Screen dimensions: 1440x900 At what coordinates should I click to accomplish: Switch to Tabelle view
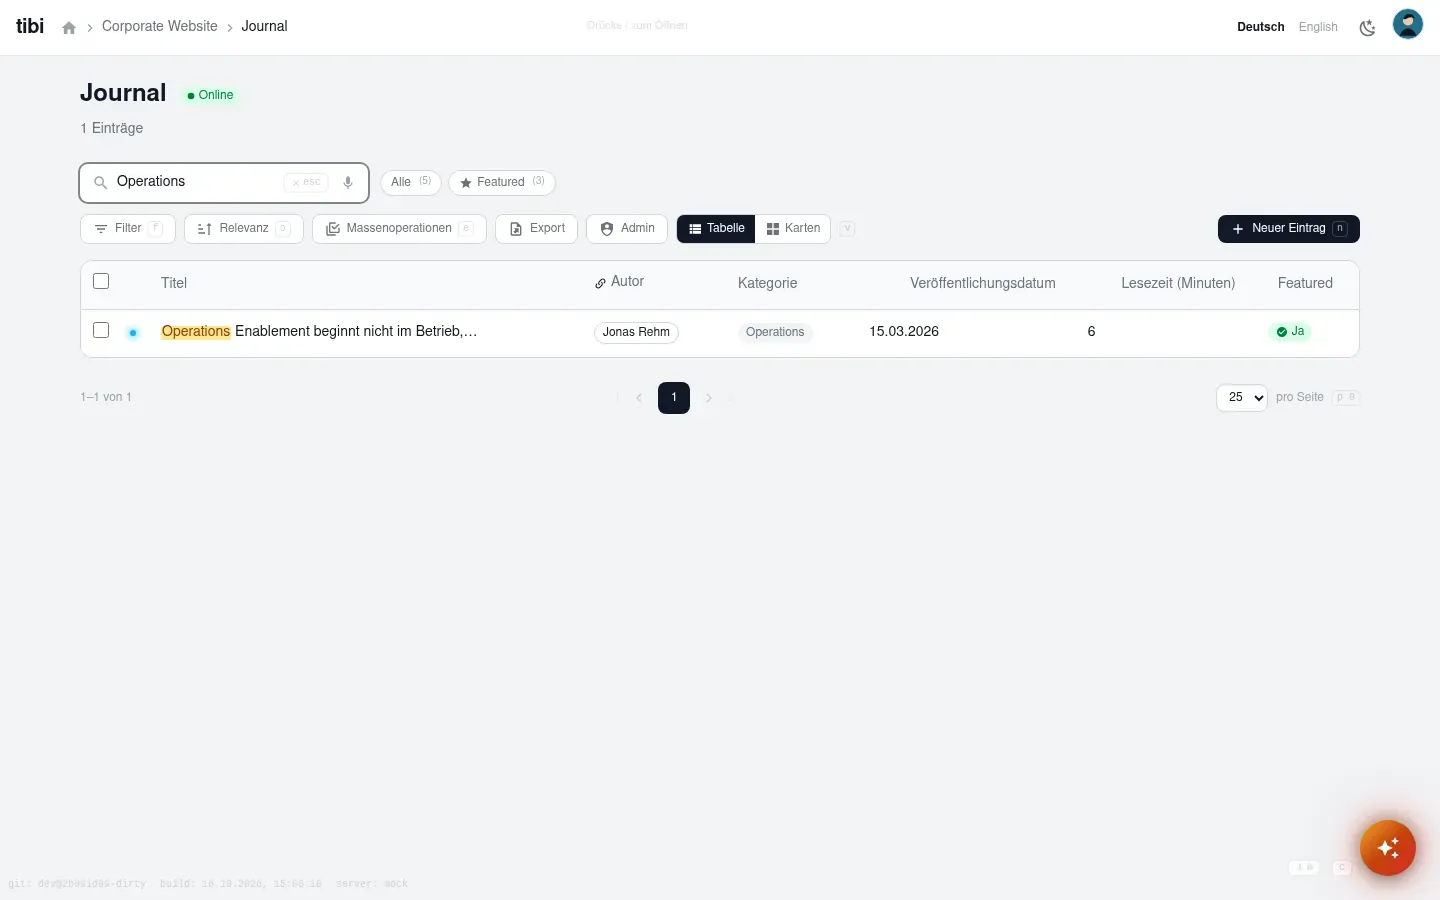tap(716, 229)
